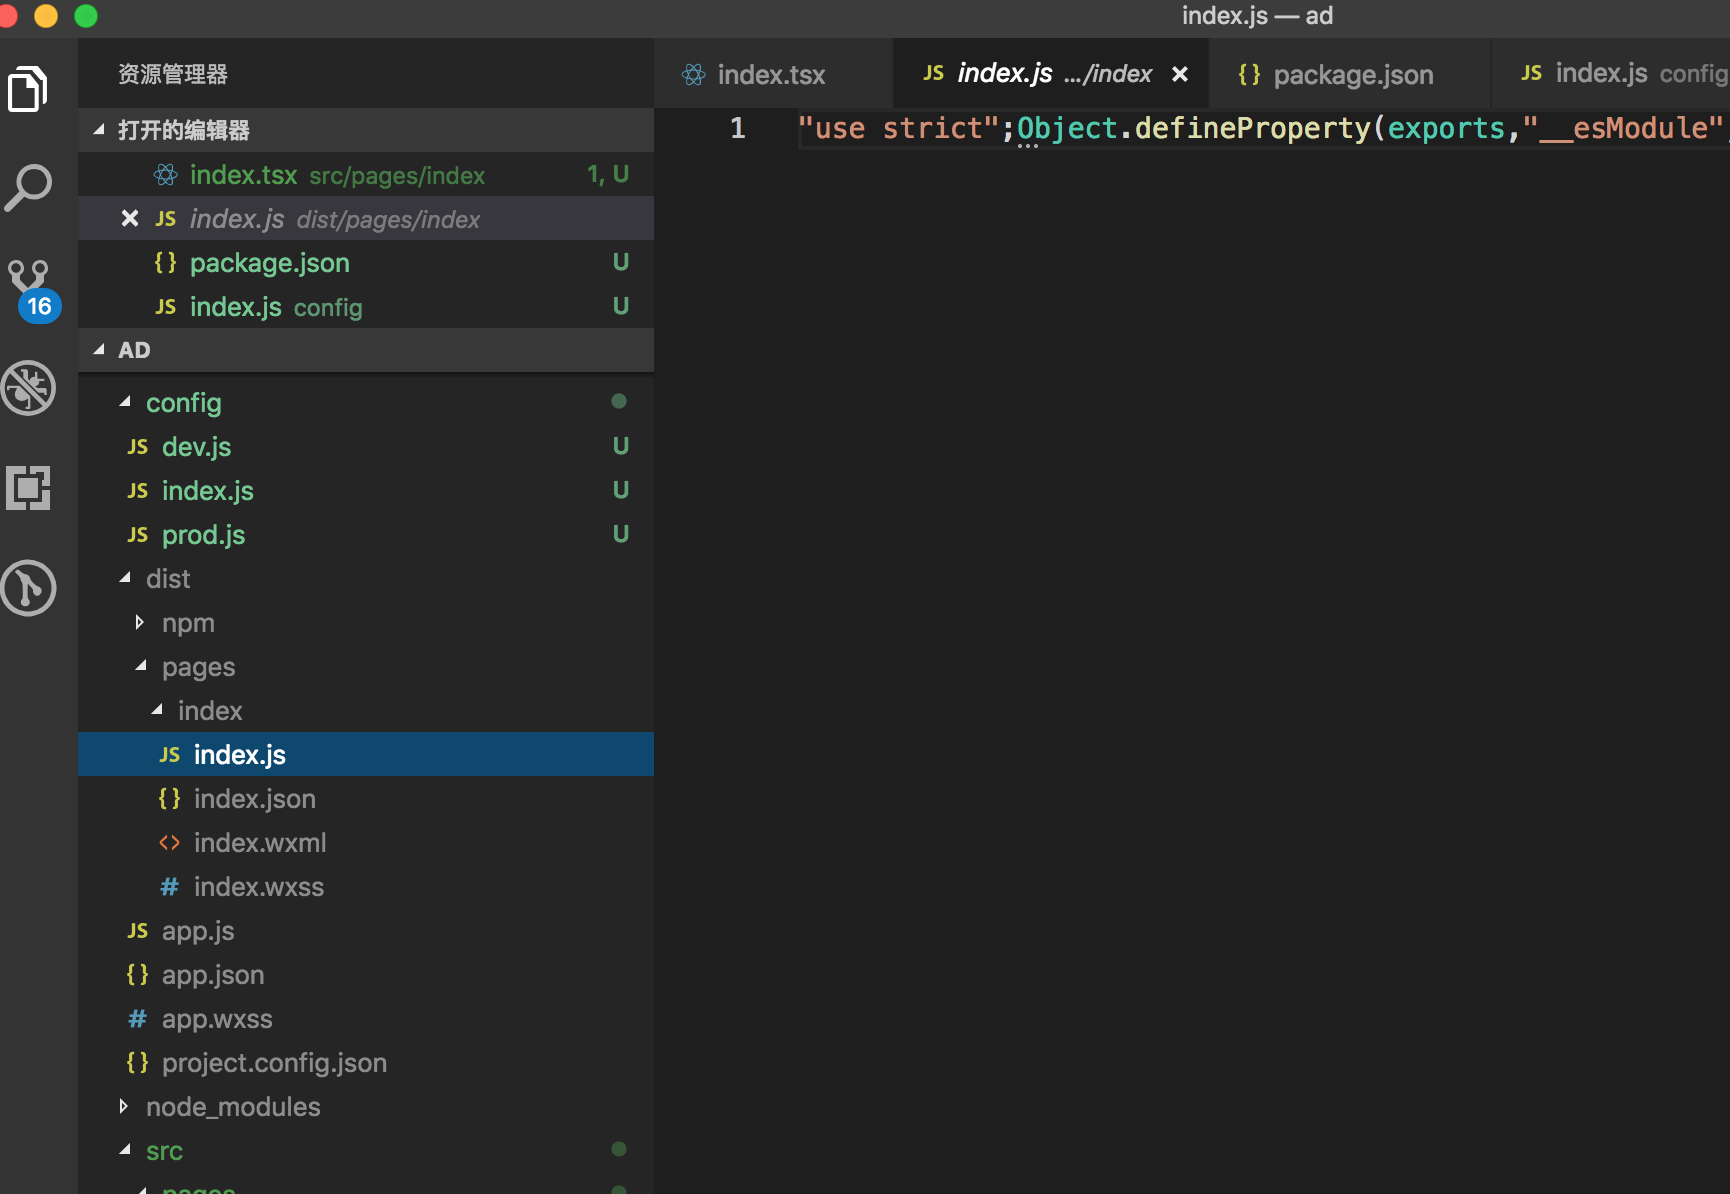Open prod.js in the config folder
1730x1194 pixels.
tap(366, 535)
